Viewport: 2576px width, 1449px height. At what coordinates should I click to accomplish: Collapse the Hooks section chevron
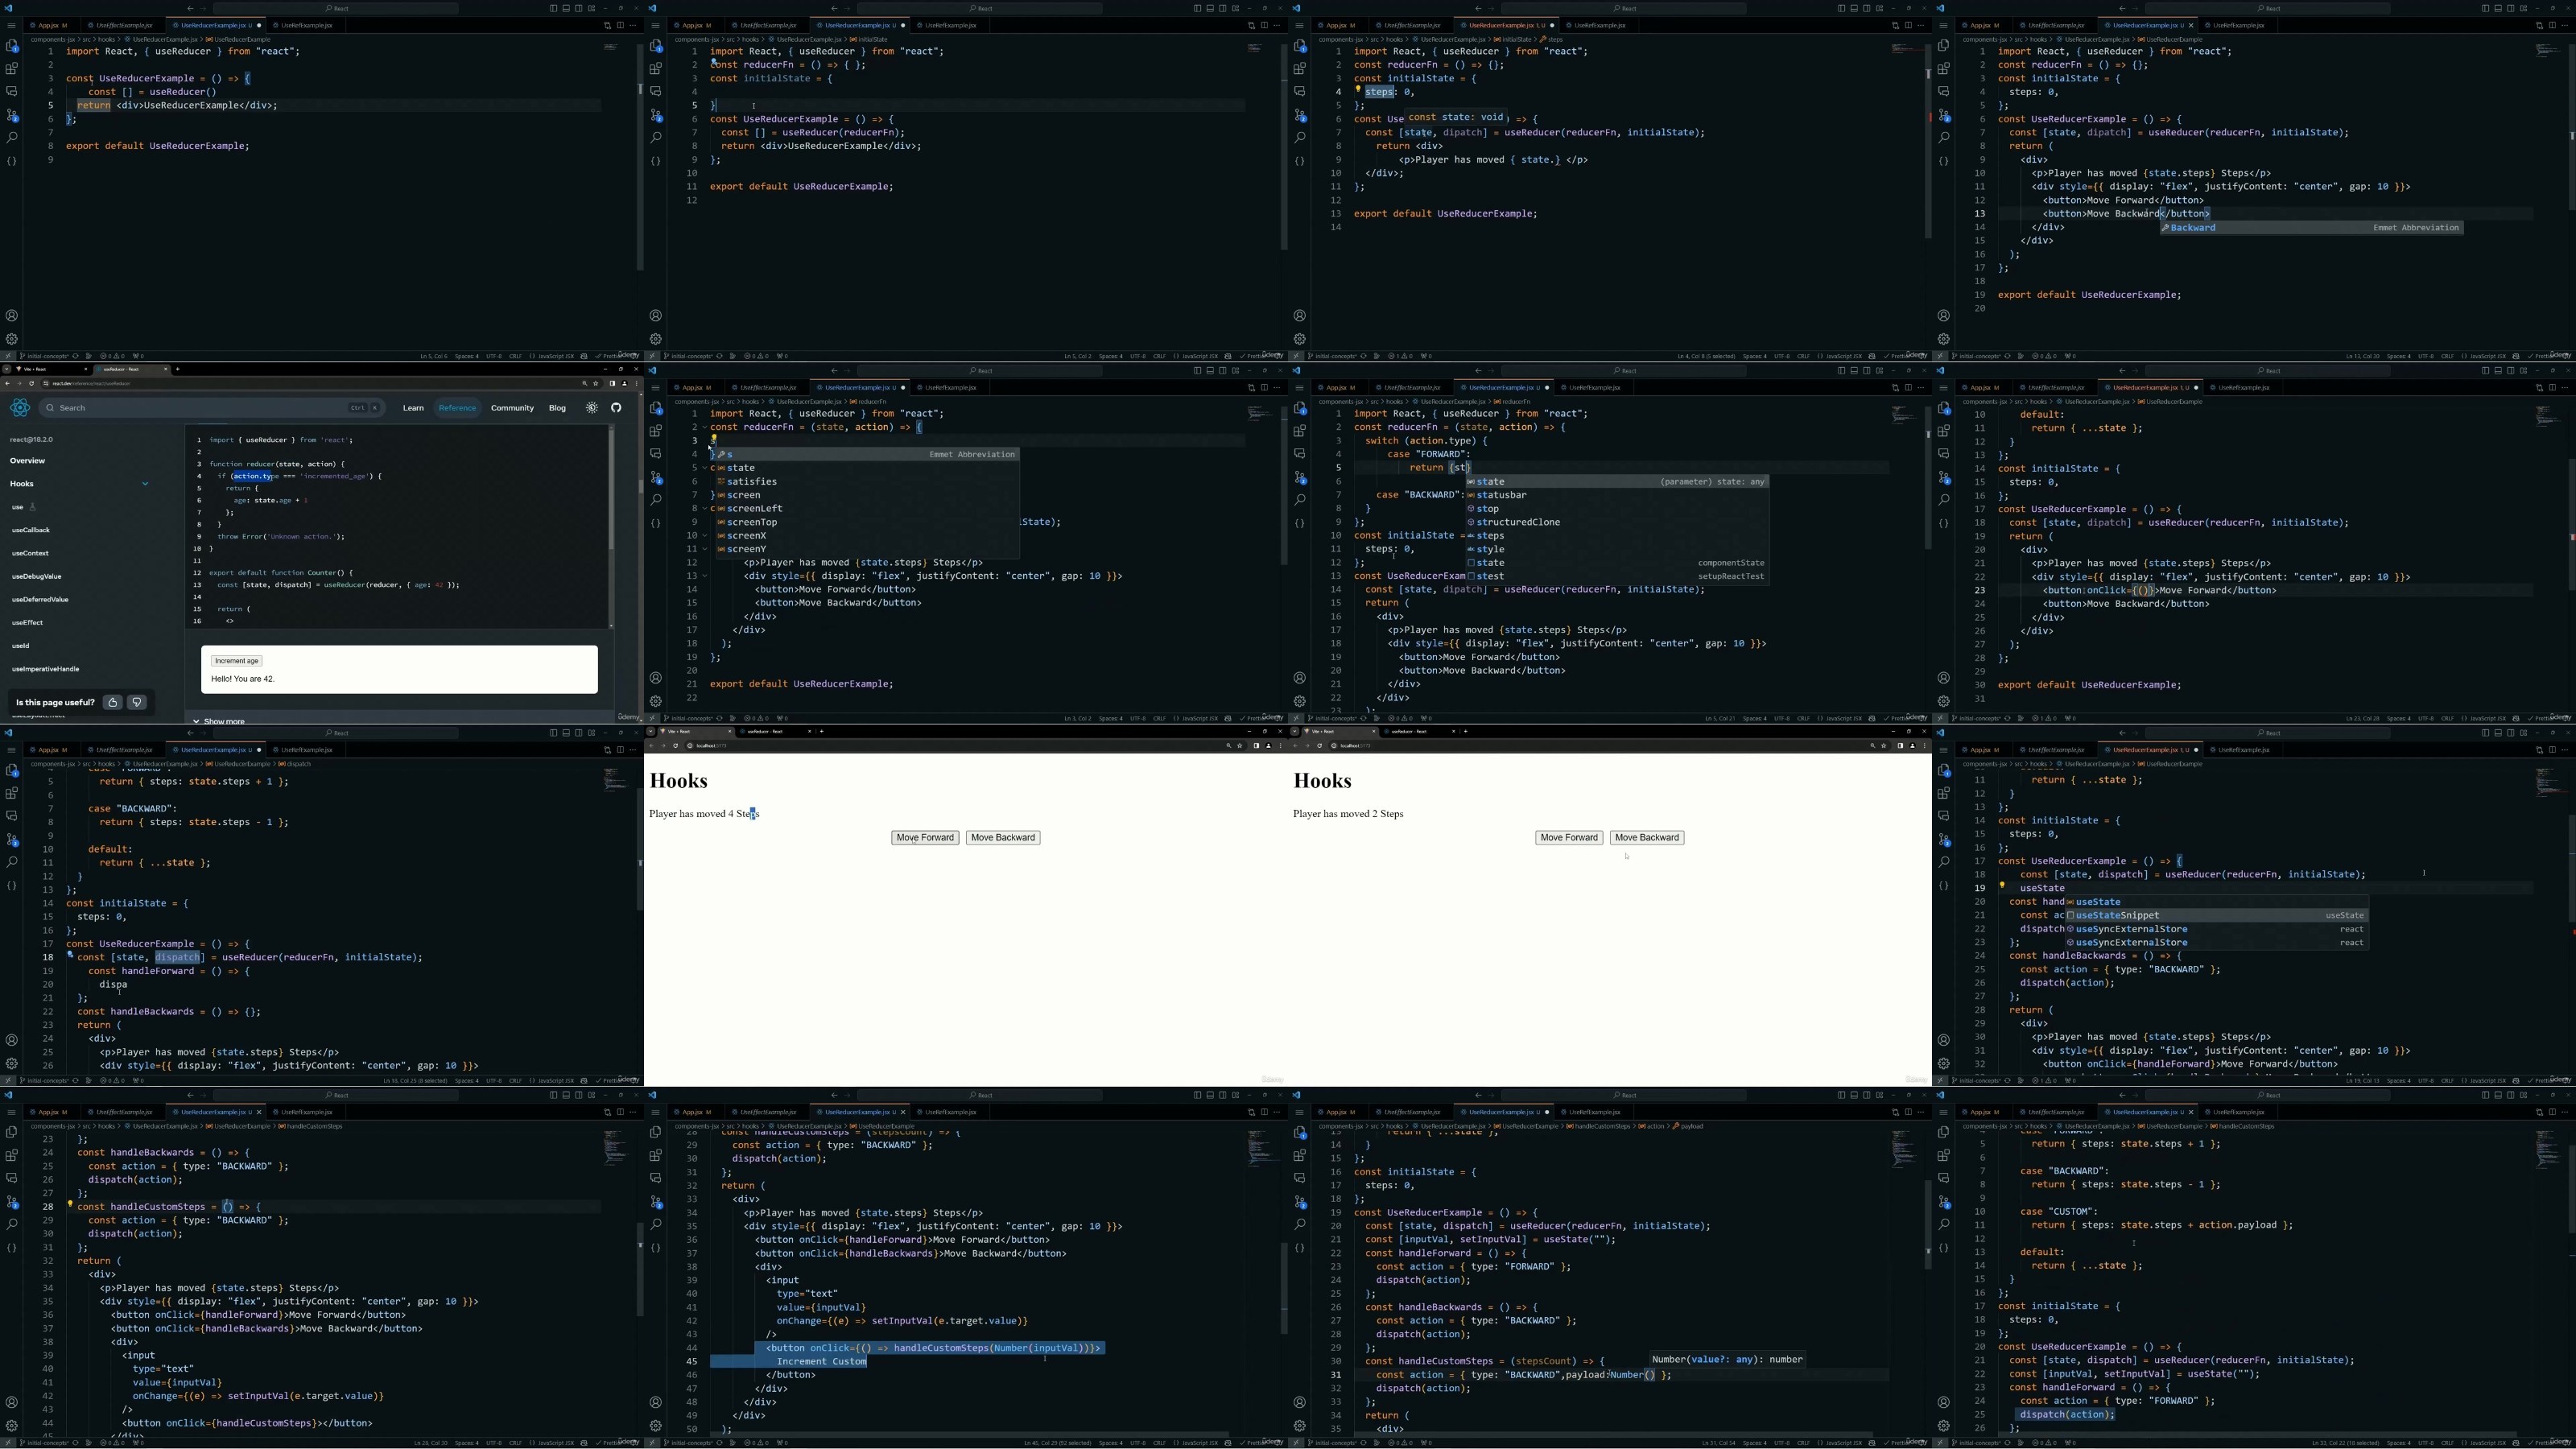[x=145, y=484]
